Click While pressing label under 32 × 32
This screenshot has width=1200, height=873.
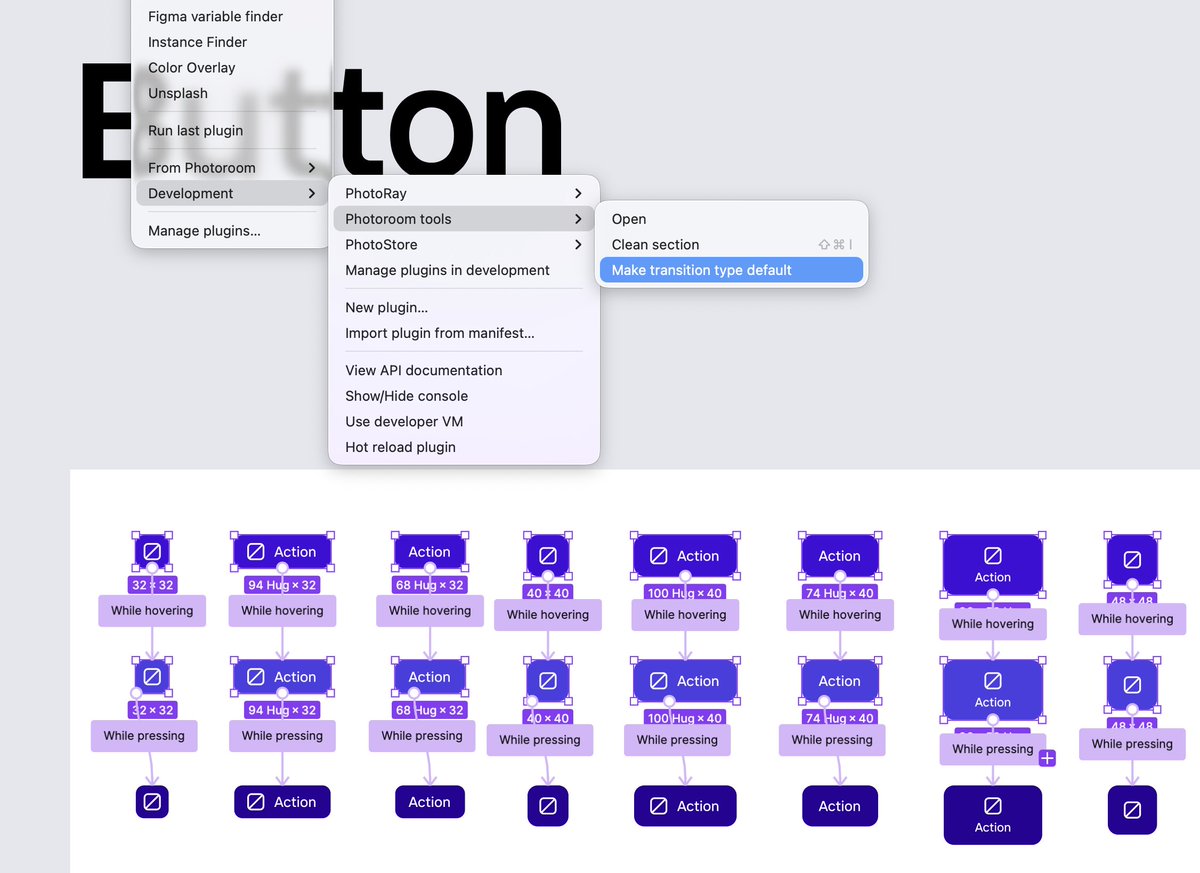click(144, 736)
